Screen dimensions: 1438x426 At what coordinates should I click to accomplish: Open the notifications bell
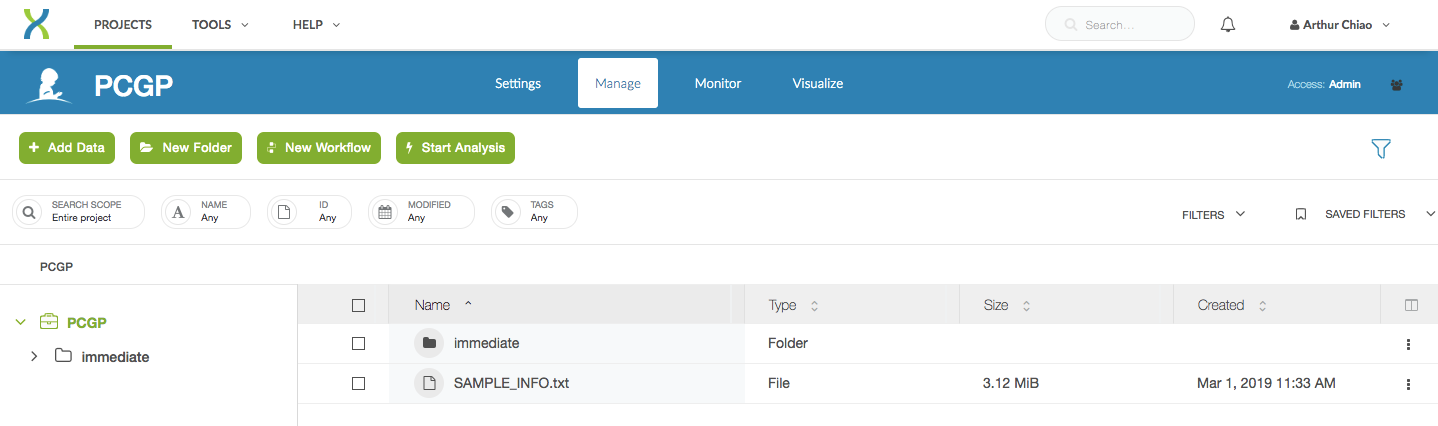[1228, 25]
